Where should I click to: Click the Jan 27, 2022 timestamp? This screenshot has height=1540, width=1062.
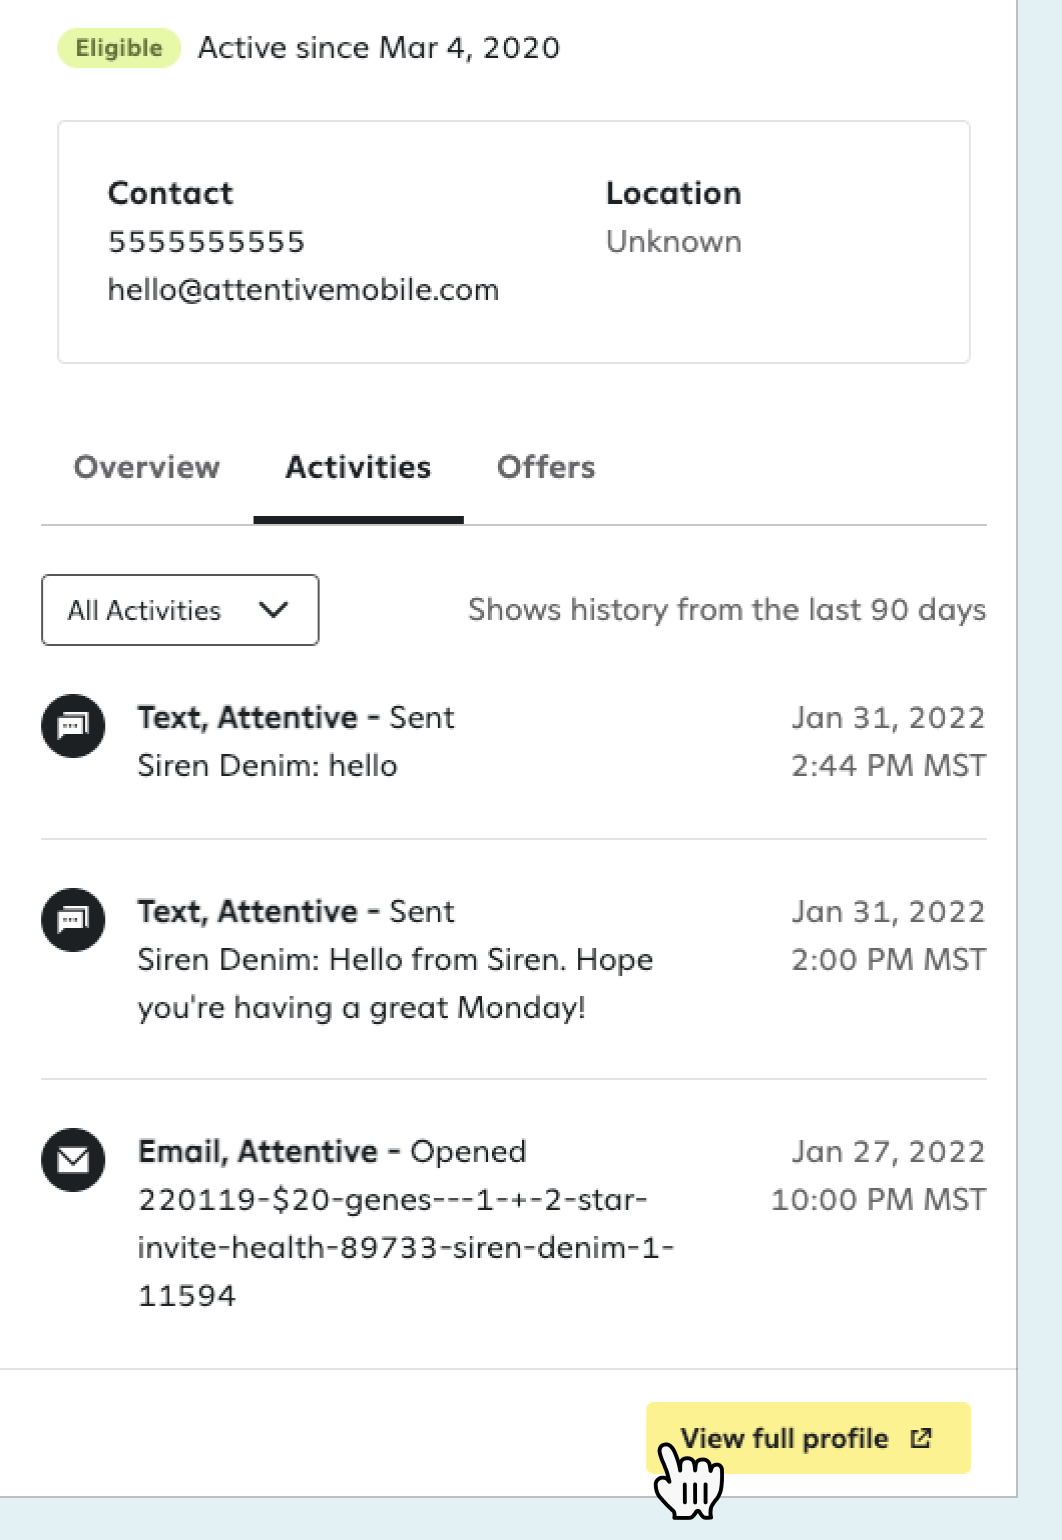tap(888, 1152)
